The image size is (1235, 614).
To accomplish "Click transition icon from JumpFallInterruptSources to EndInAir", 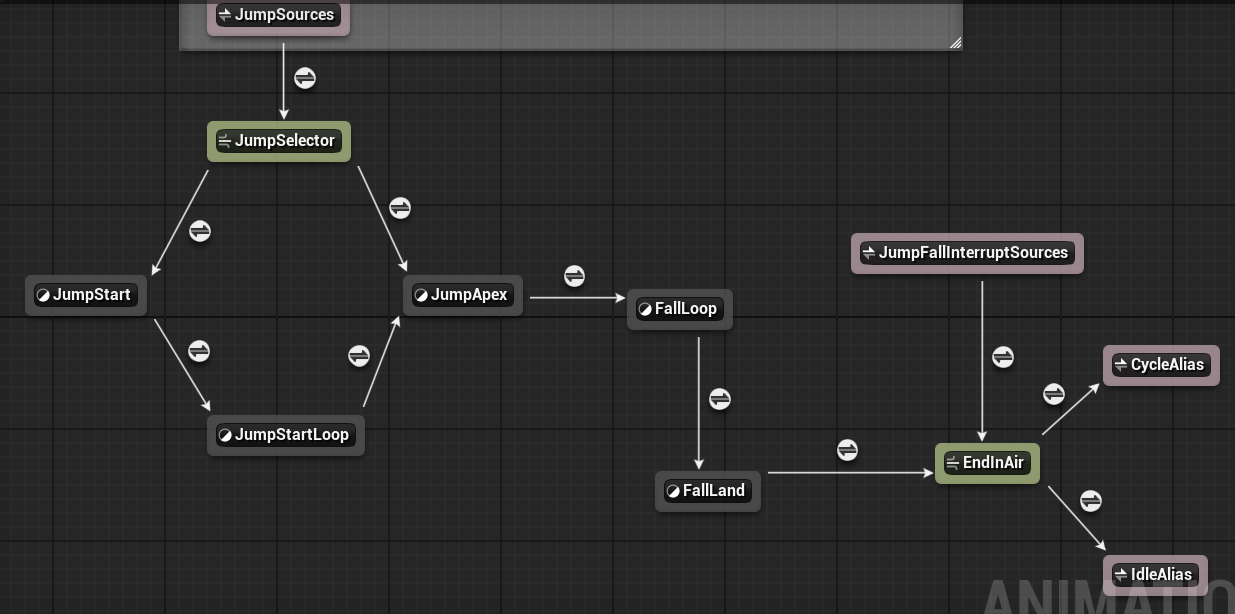I will (x=1003, y=356).
